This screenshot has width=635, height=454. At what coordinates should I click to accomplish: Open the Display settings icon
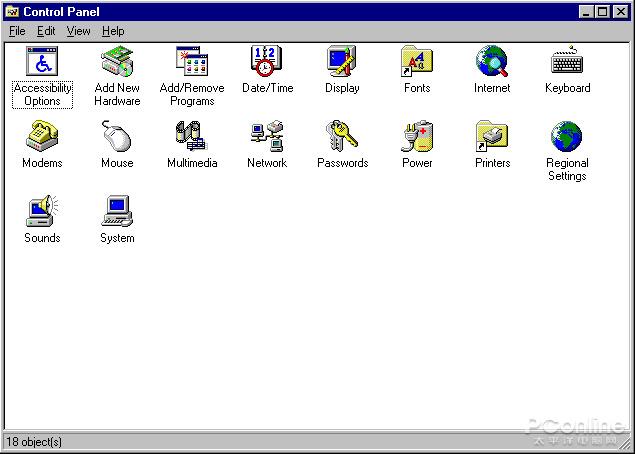click(x=342, y=62)
